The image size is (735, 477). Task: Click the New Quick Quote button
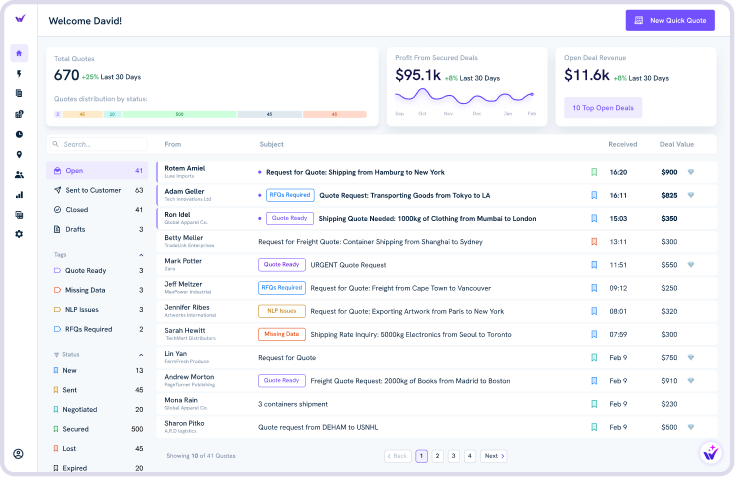coord(671,20)
